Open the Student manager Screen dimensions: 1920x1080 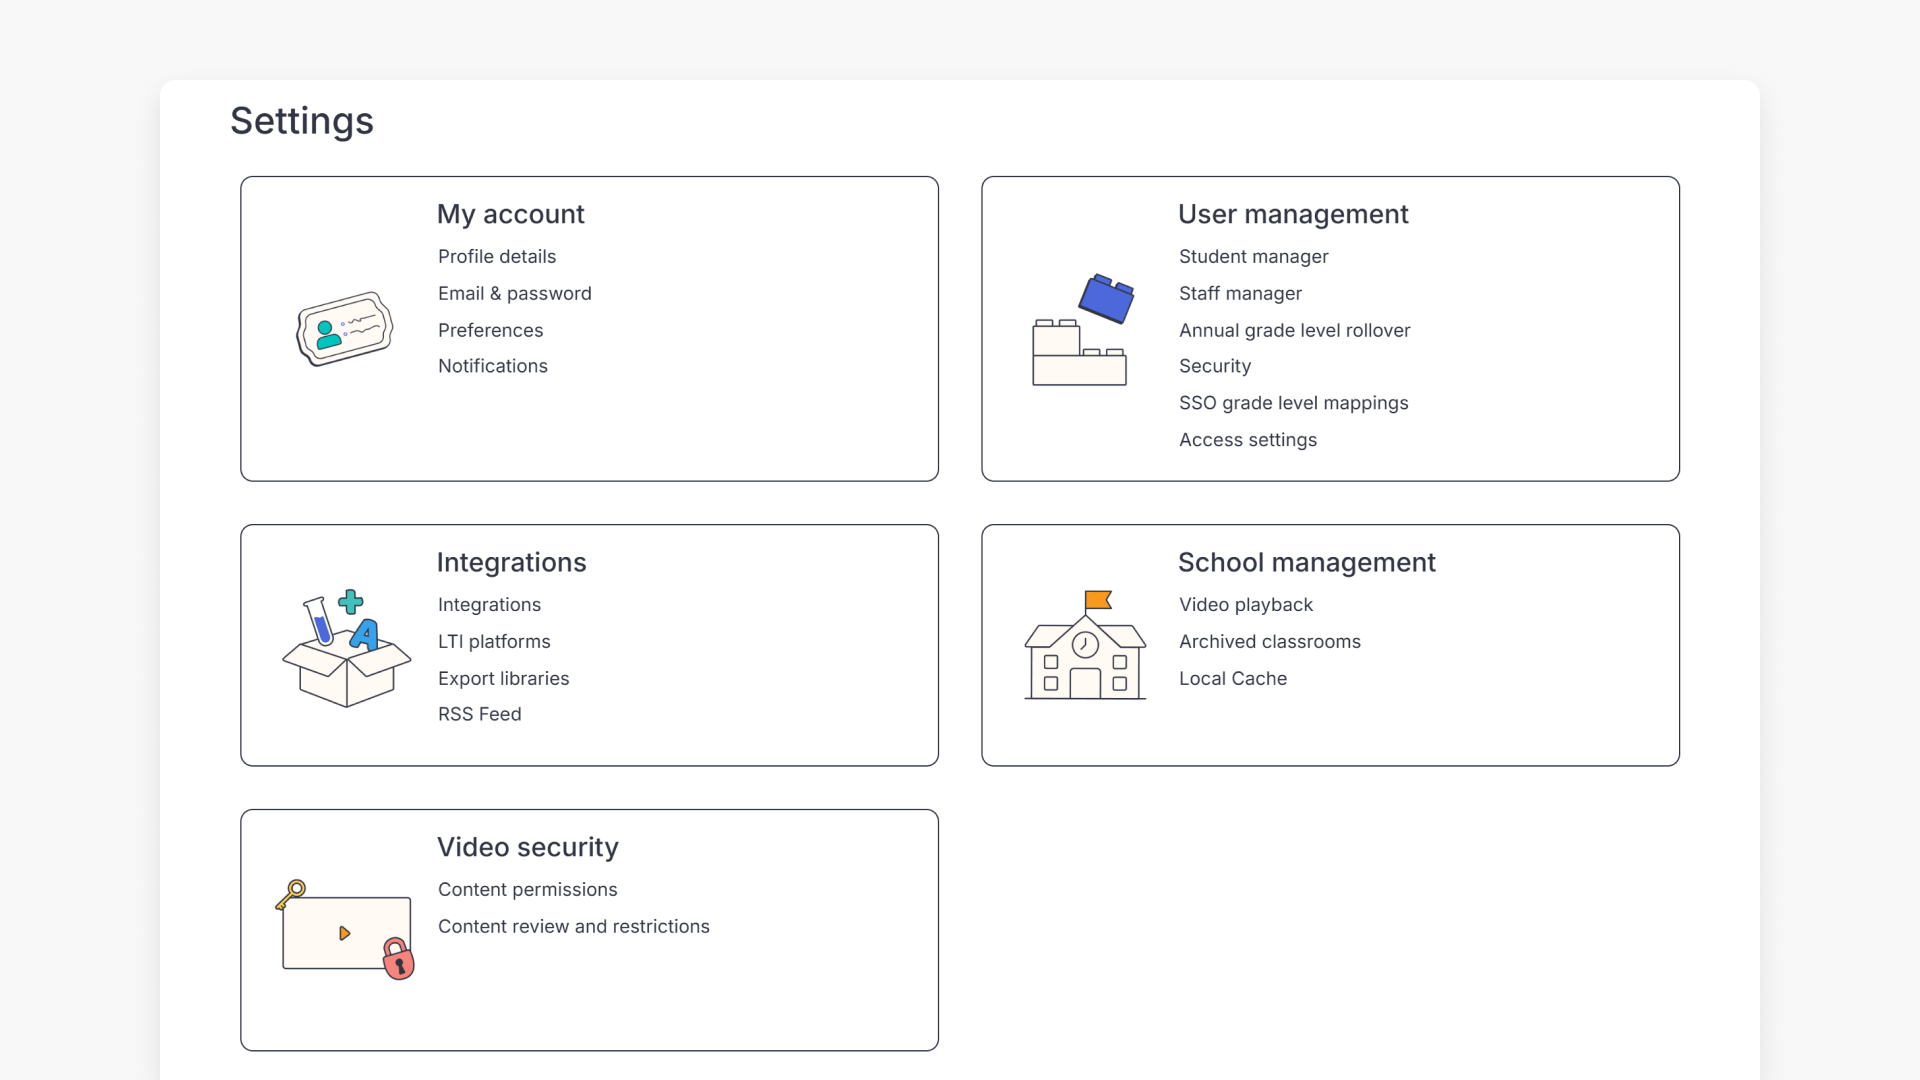coord(1253,256)
